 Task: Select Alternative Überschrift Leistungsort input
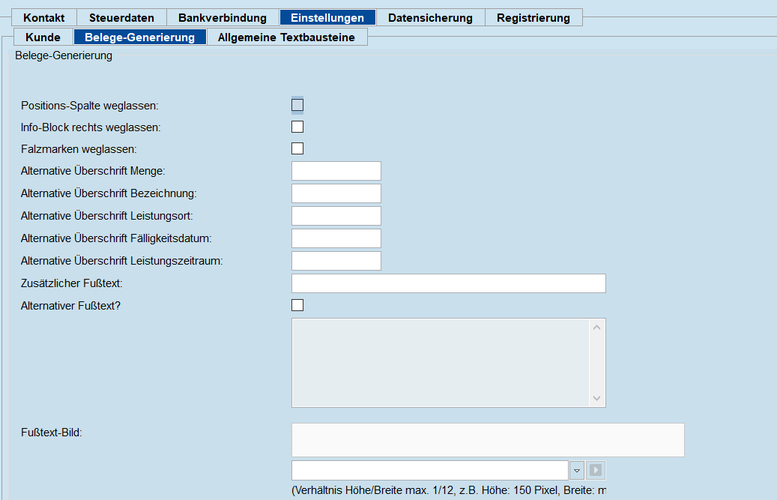pyautogui.click(x=336, y=216)
